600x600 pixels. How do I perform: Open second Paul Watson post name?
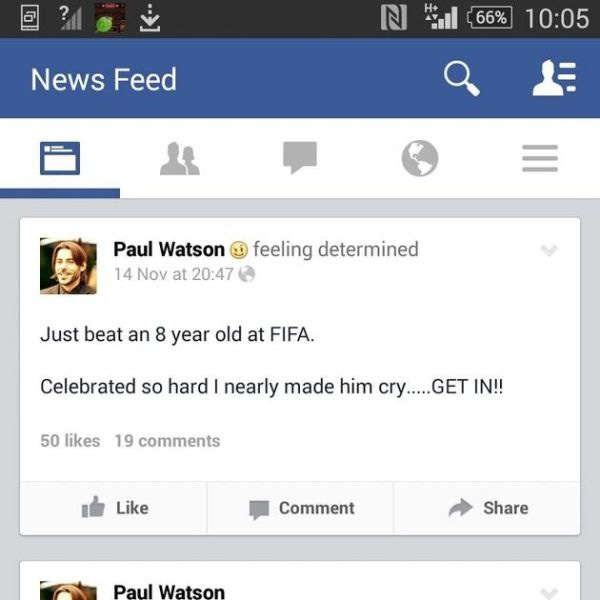[x=169, y=592]
